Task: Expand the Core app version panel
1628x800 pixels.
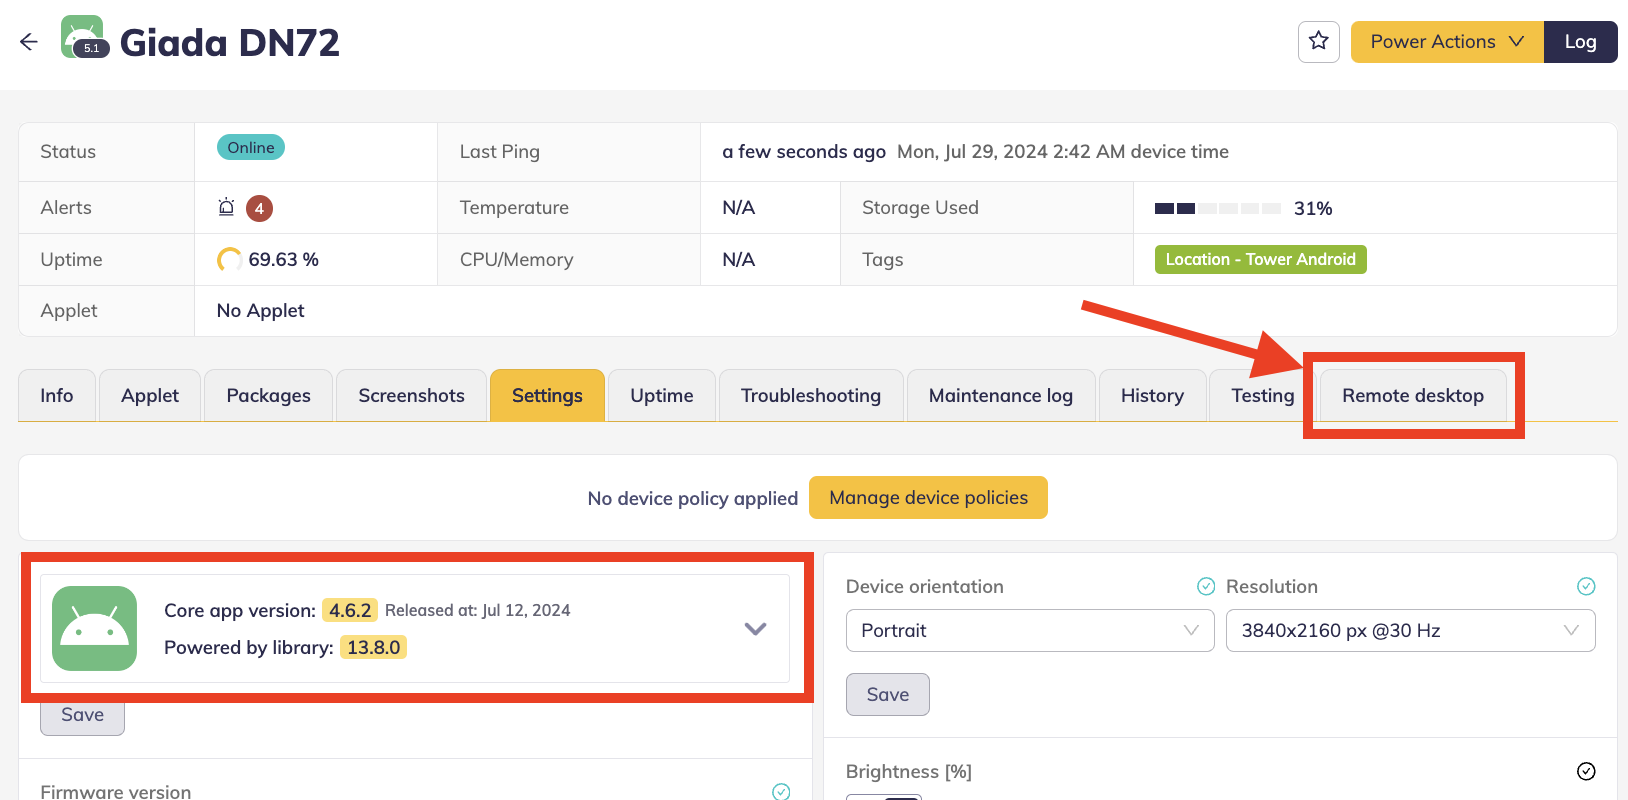Action: pyautogui.click(x=755, y=629)
